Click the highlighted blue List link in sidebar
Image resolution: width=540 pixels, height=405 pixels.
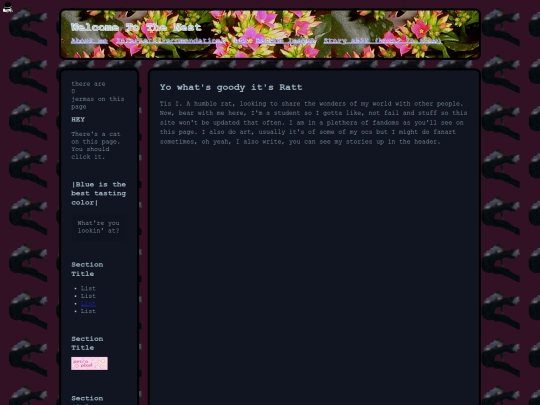(x=88, y=303)
